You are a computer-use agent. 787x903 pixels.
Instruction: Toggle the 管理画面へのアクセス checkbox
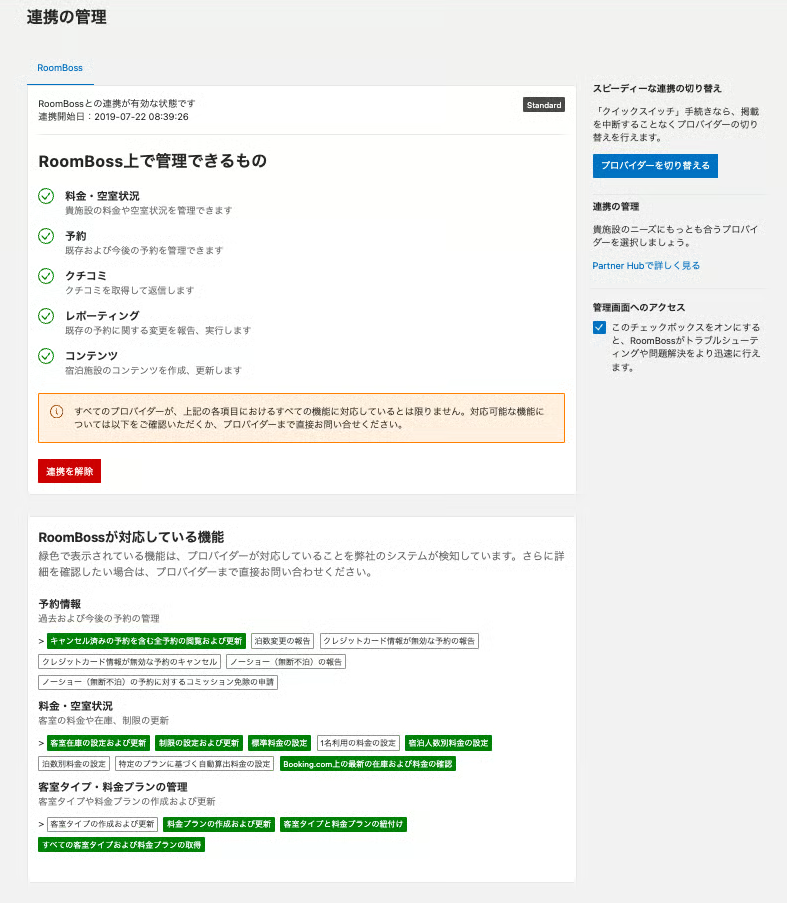click(599, 328)
